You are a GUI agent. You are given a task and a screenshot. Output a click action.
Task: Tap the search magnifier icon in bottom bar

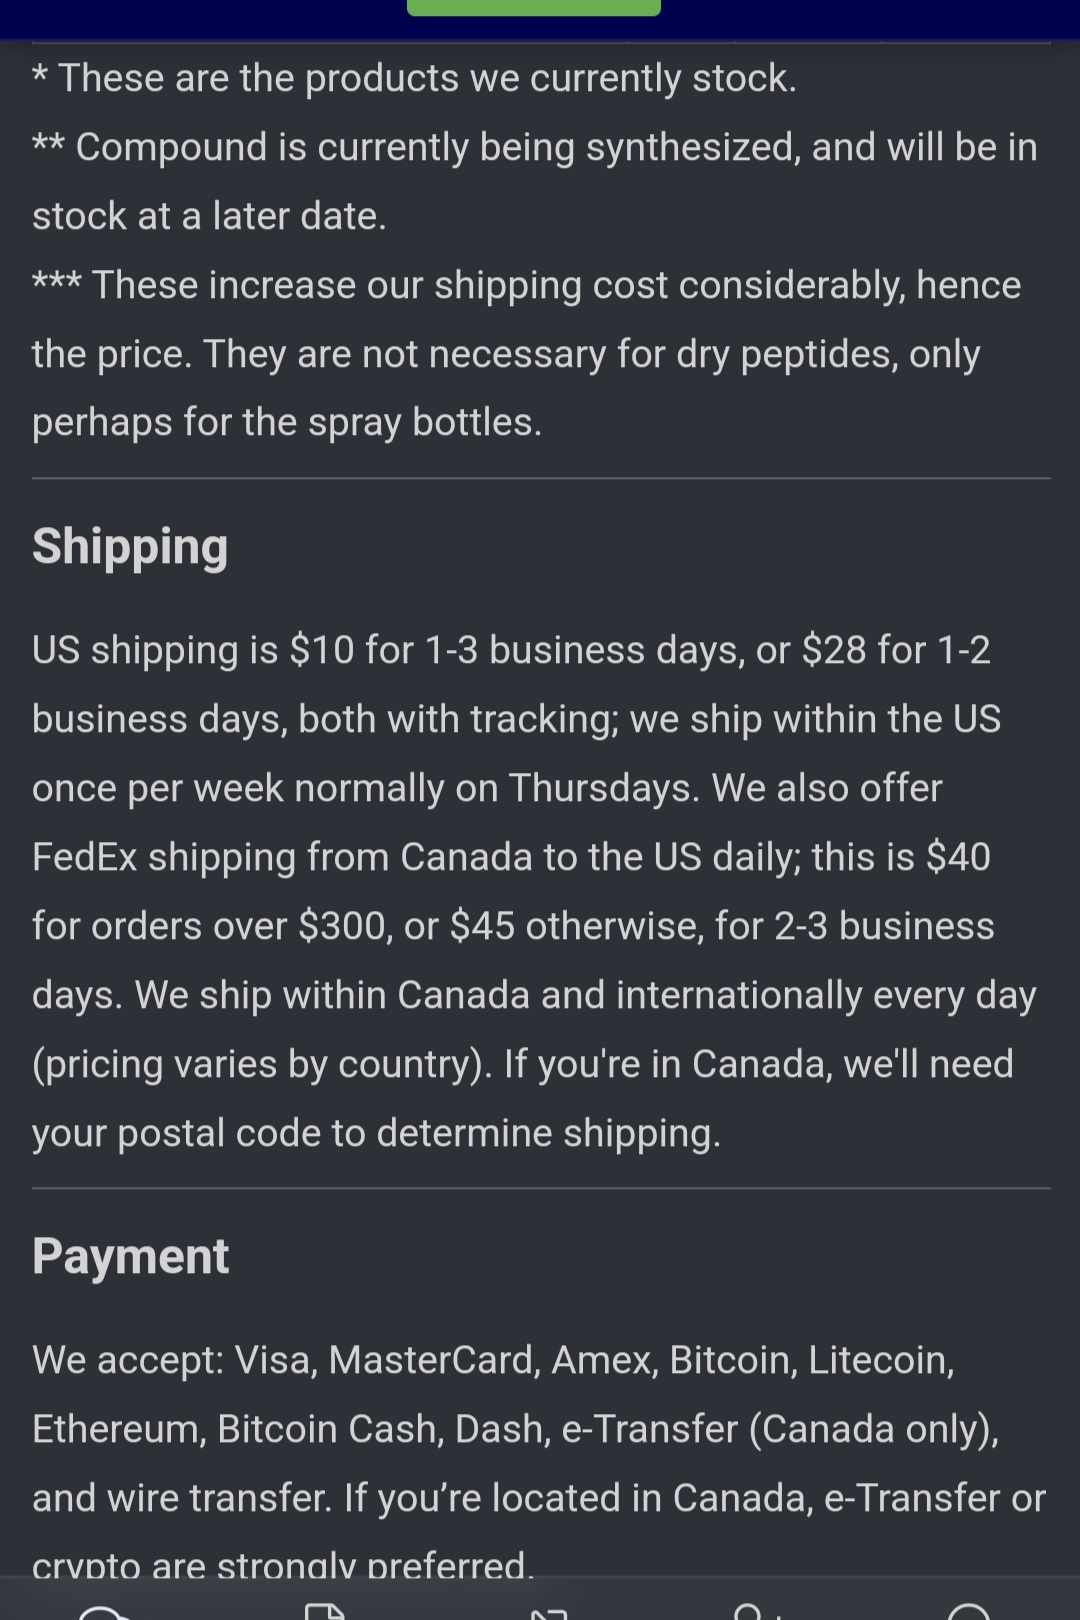[x=967, y=1611]
